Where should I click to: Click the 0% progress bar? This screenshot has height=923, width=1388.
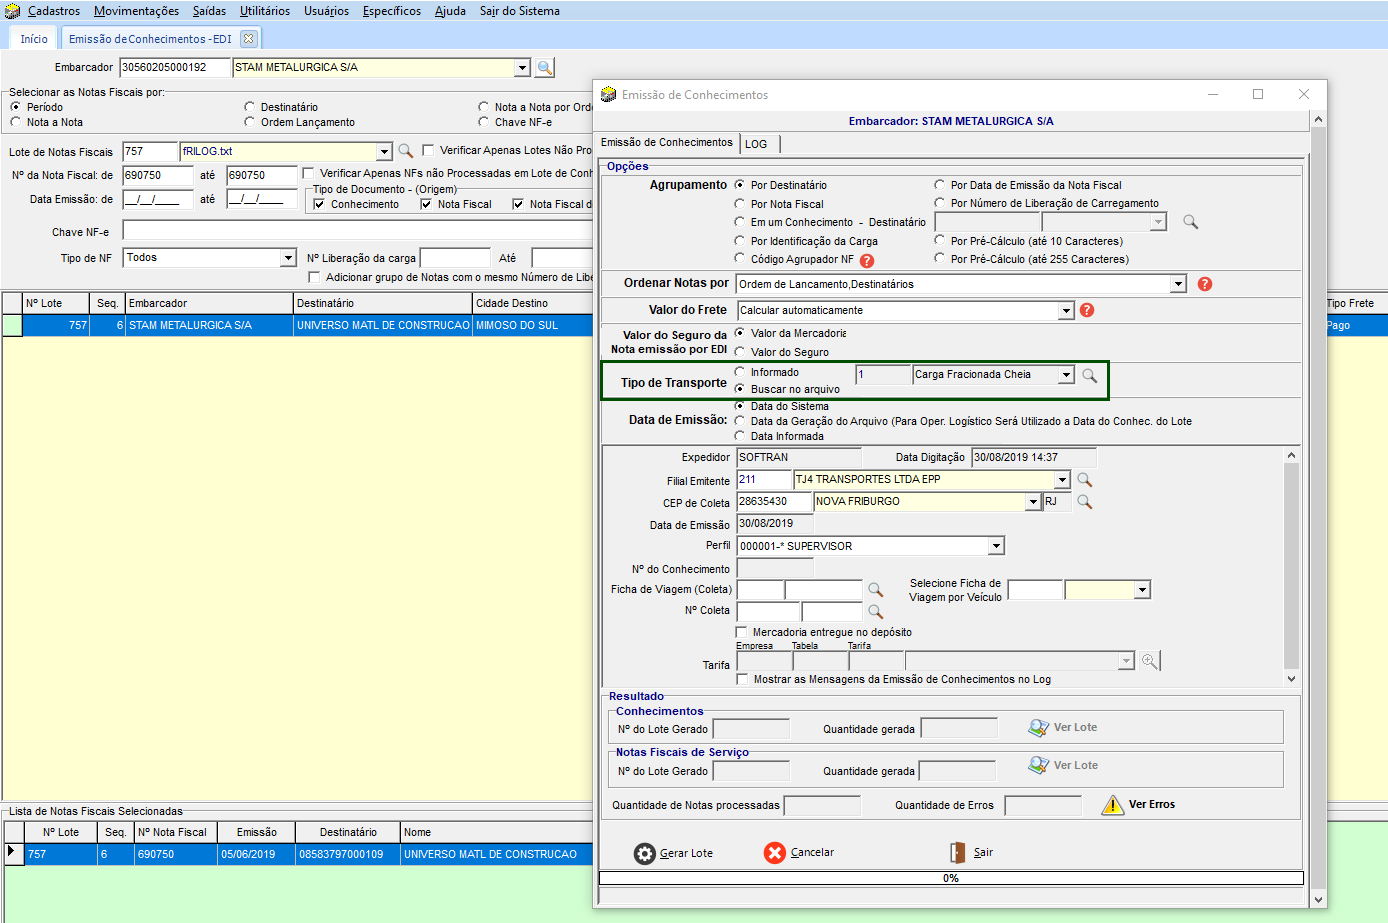pos(950,878)
